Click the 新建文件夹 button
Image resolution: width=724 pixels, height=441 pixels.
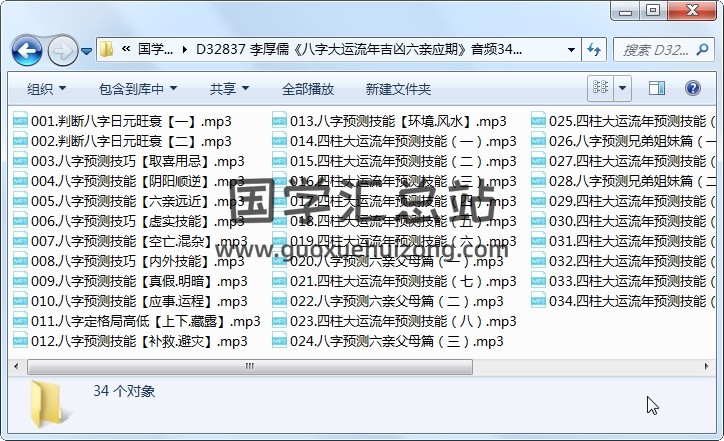[x=398, y=89]
